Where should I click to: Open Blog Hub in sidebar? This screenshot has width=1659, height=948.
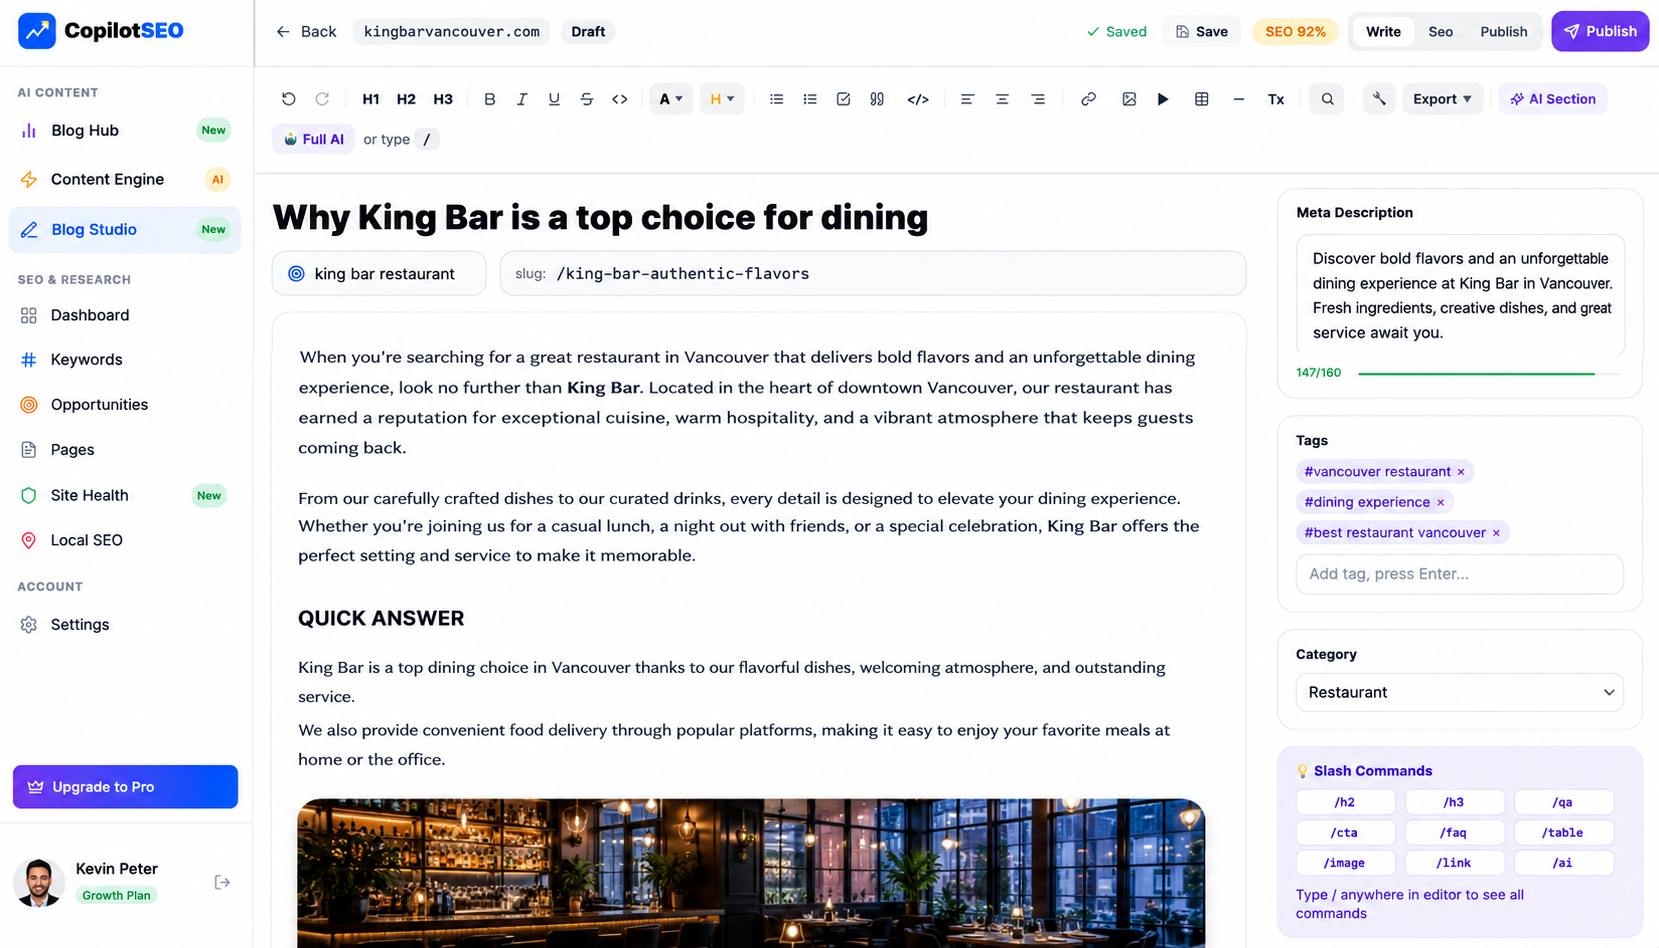coord(125,130)
